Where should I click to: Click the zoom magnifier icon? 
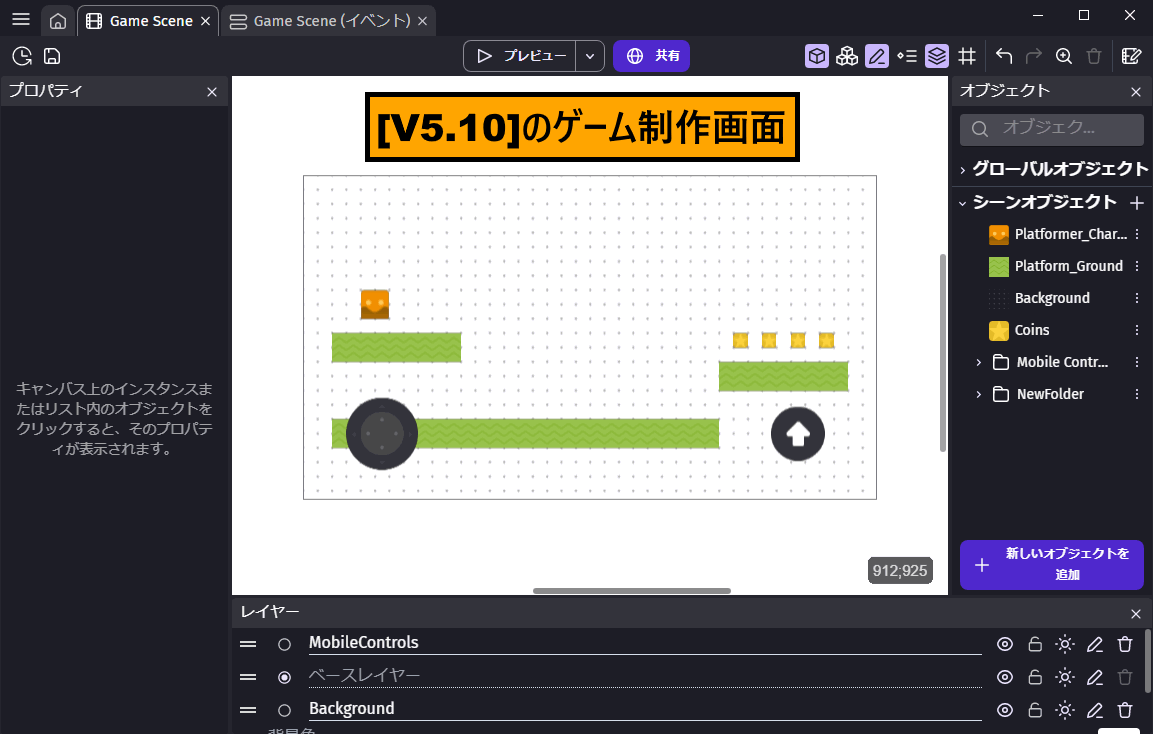1064,56
